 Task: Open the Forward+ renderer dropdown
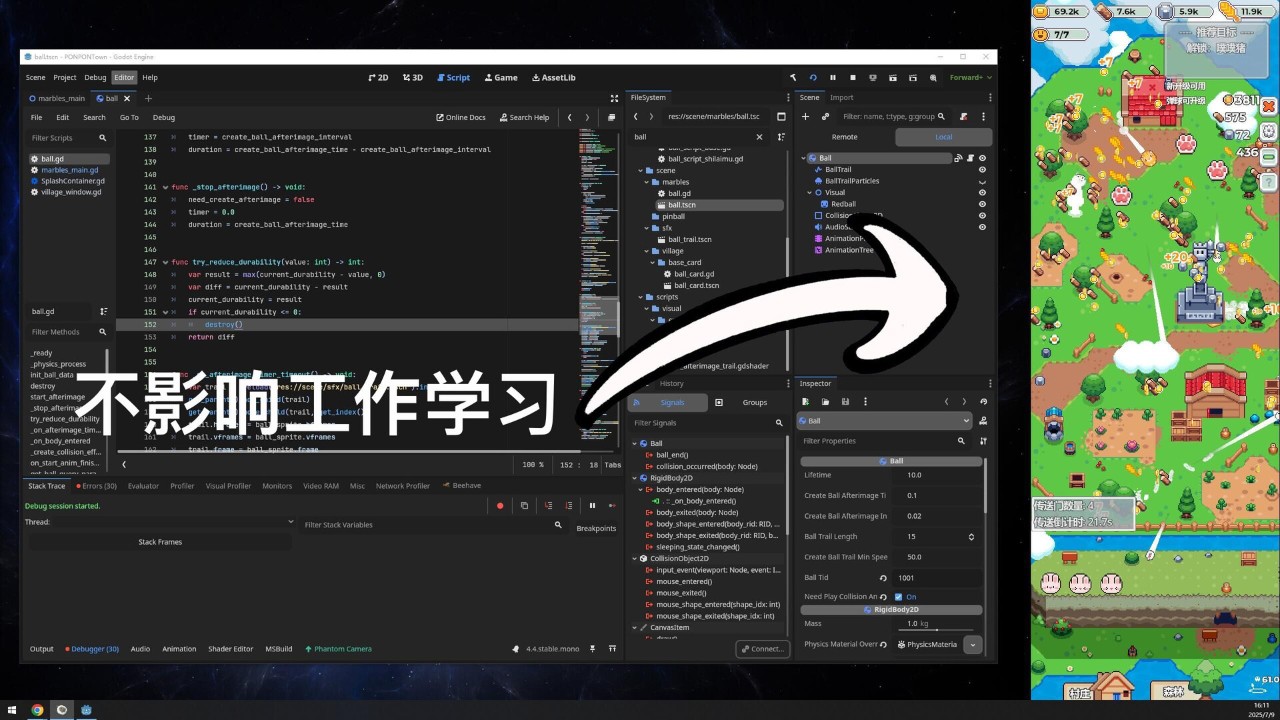[x=970, y=77]
